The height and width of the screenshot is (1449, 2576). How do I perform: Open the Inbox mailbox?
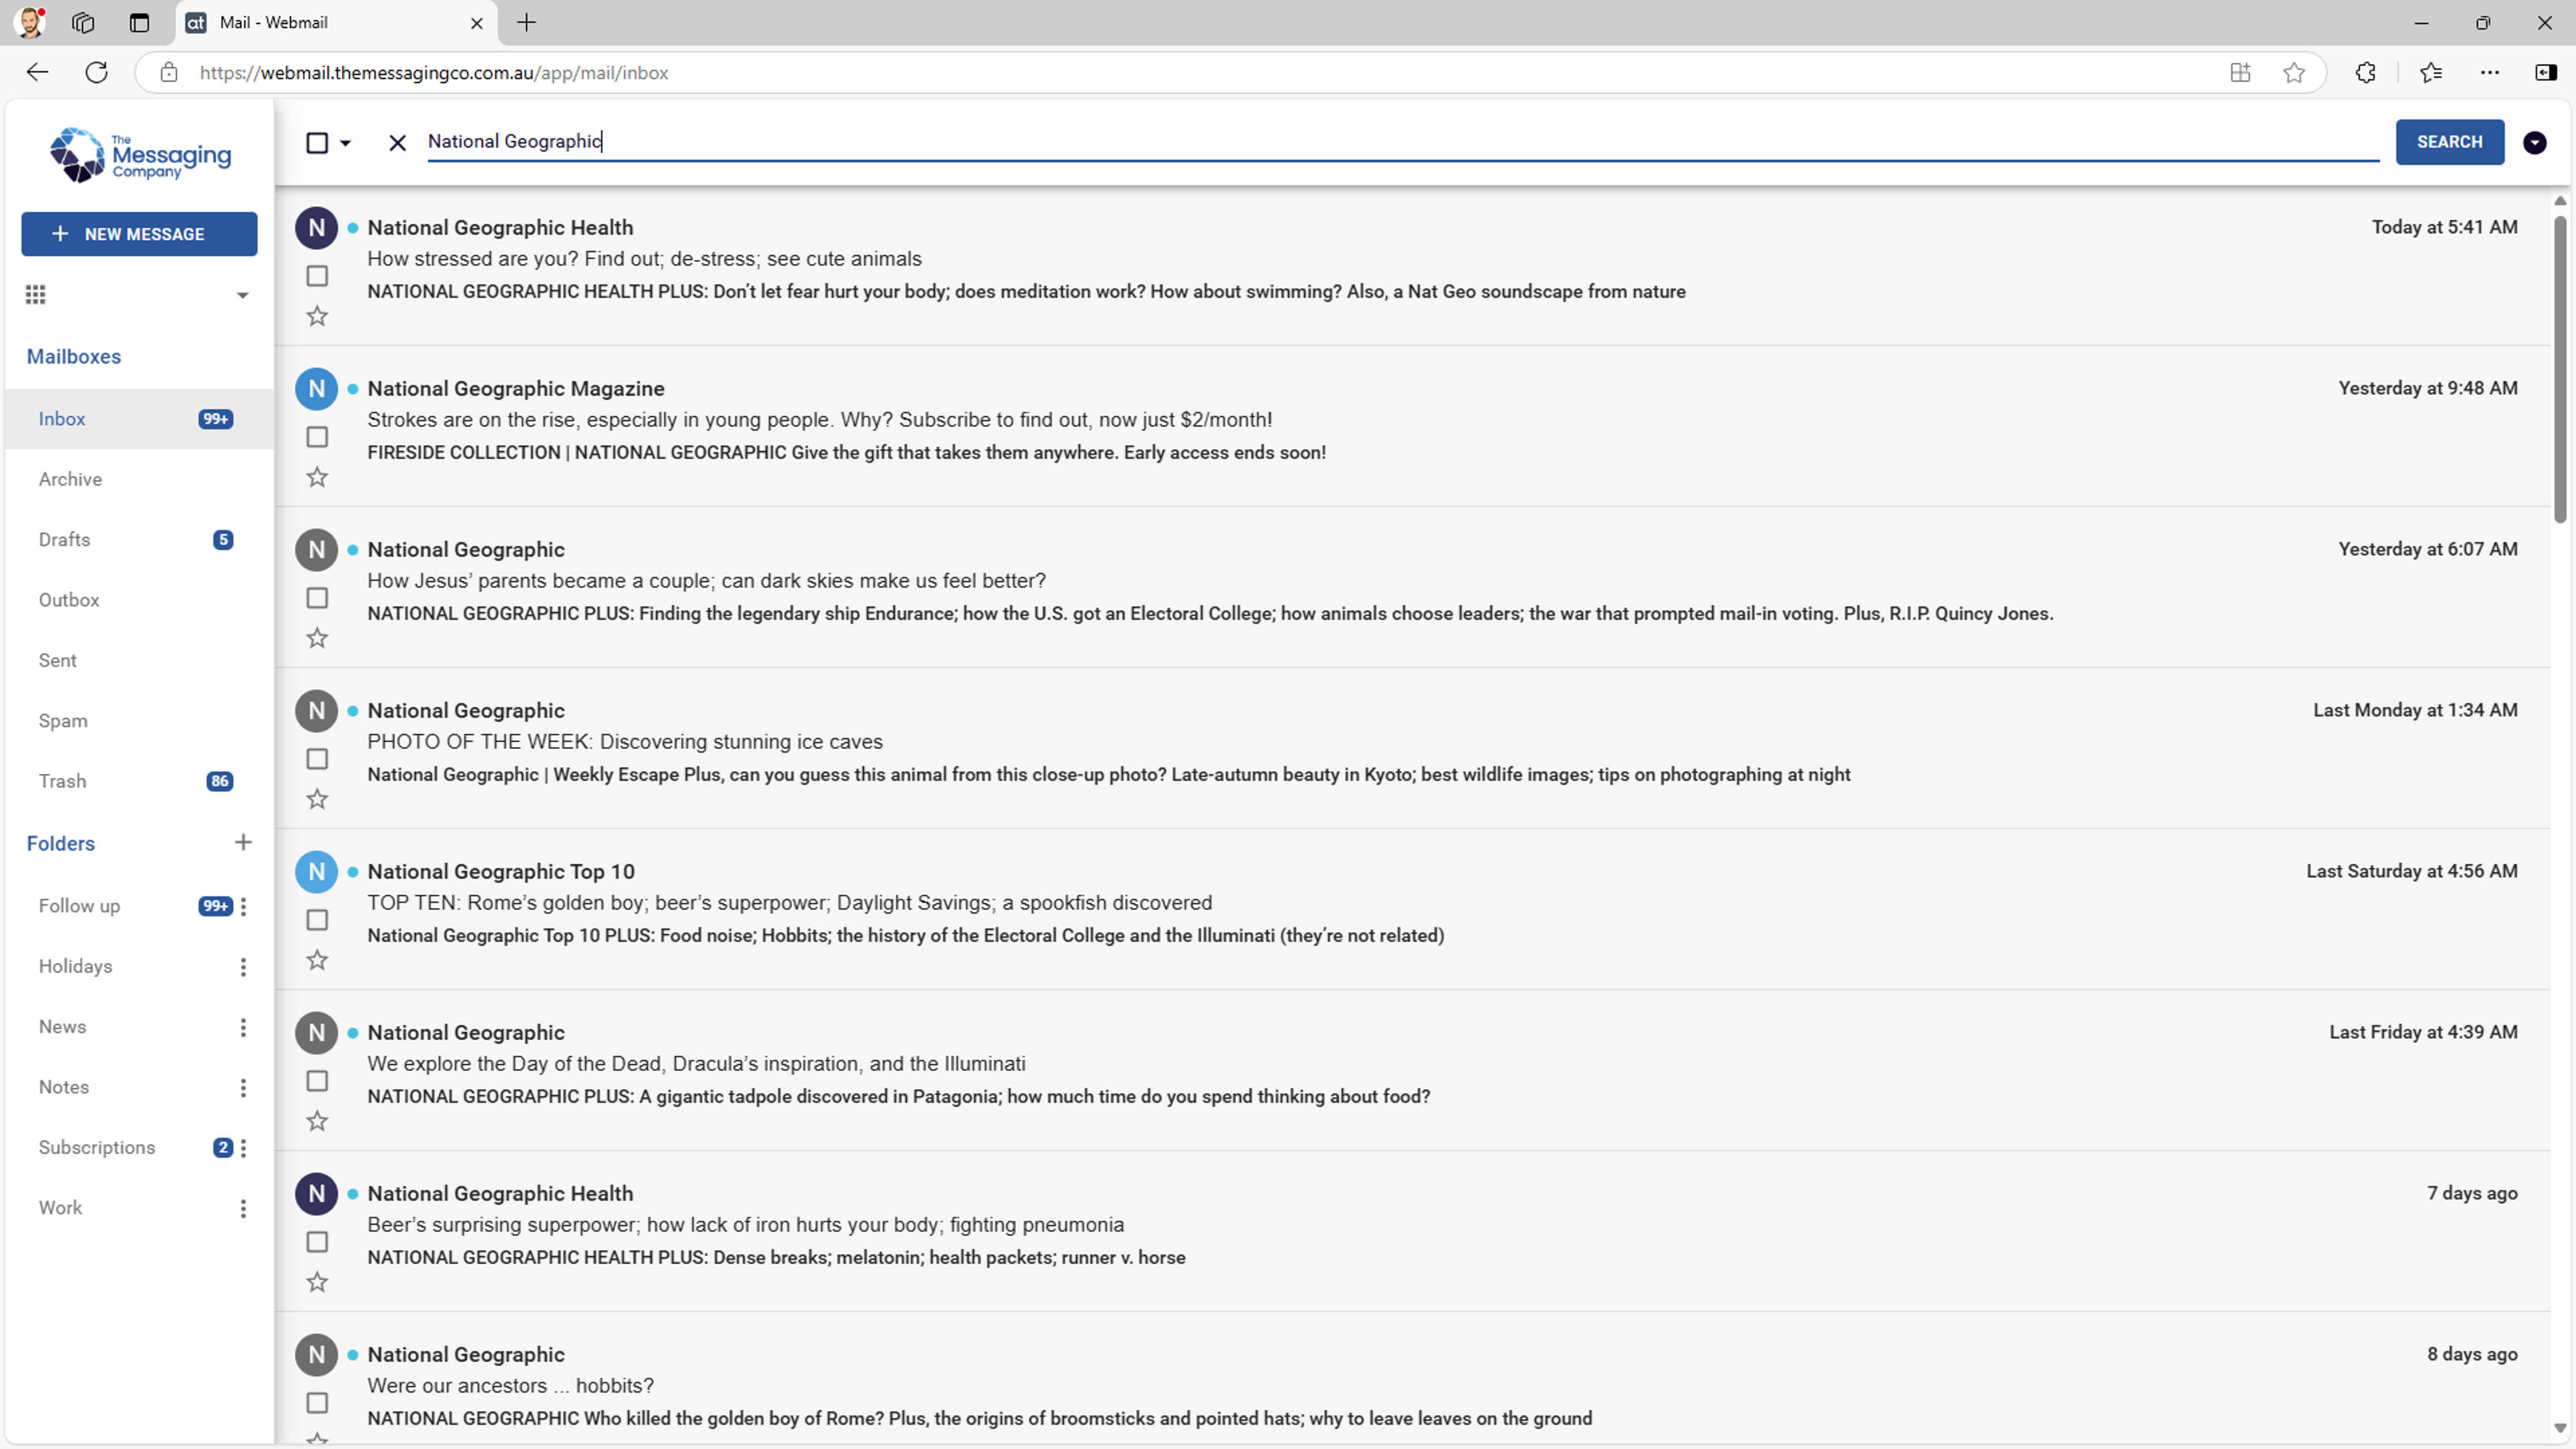click(139, 419)
